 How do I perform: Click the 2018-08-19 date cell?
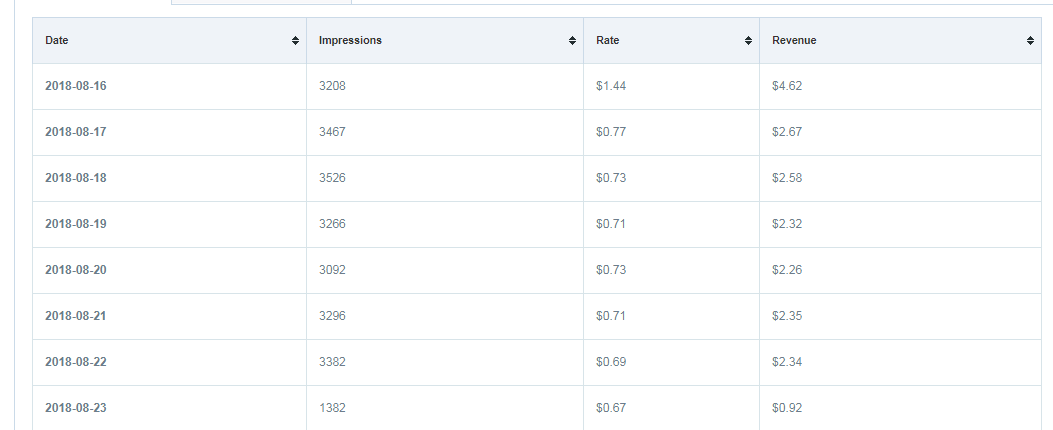76,224
